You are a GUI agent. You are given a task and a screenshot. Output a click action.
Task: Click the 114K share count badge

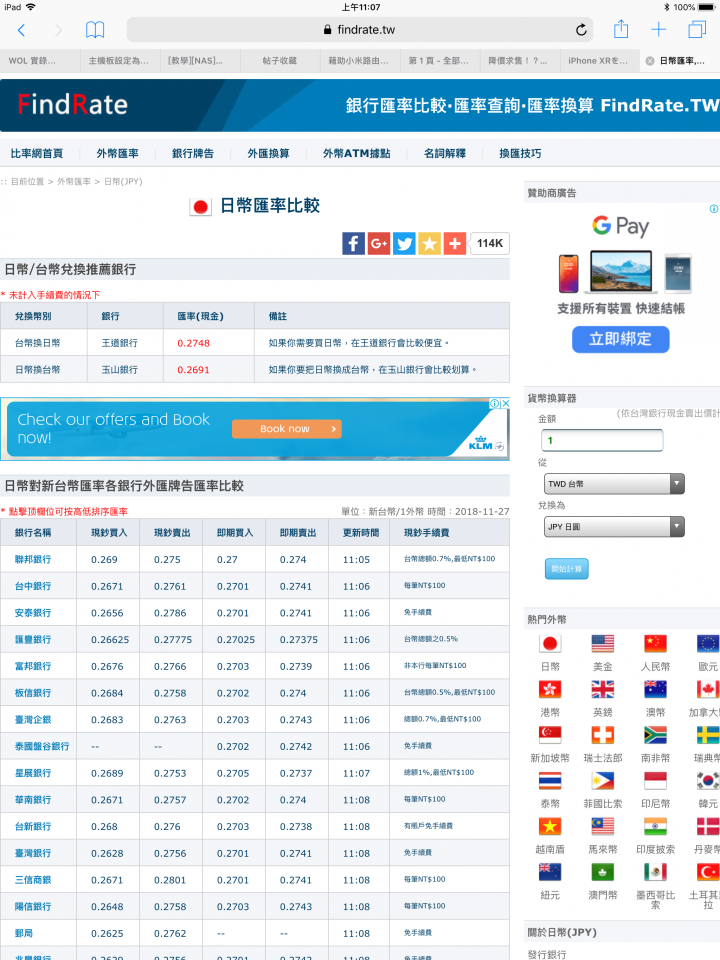click(490, 244)
